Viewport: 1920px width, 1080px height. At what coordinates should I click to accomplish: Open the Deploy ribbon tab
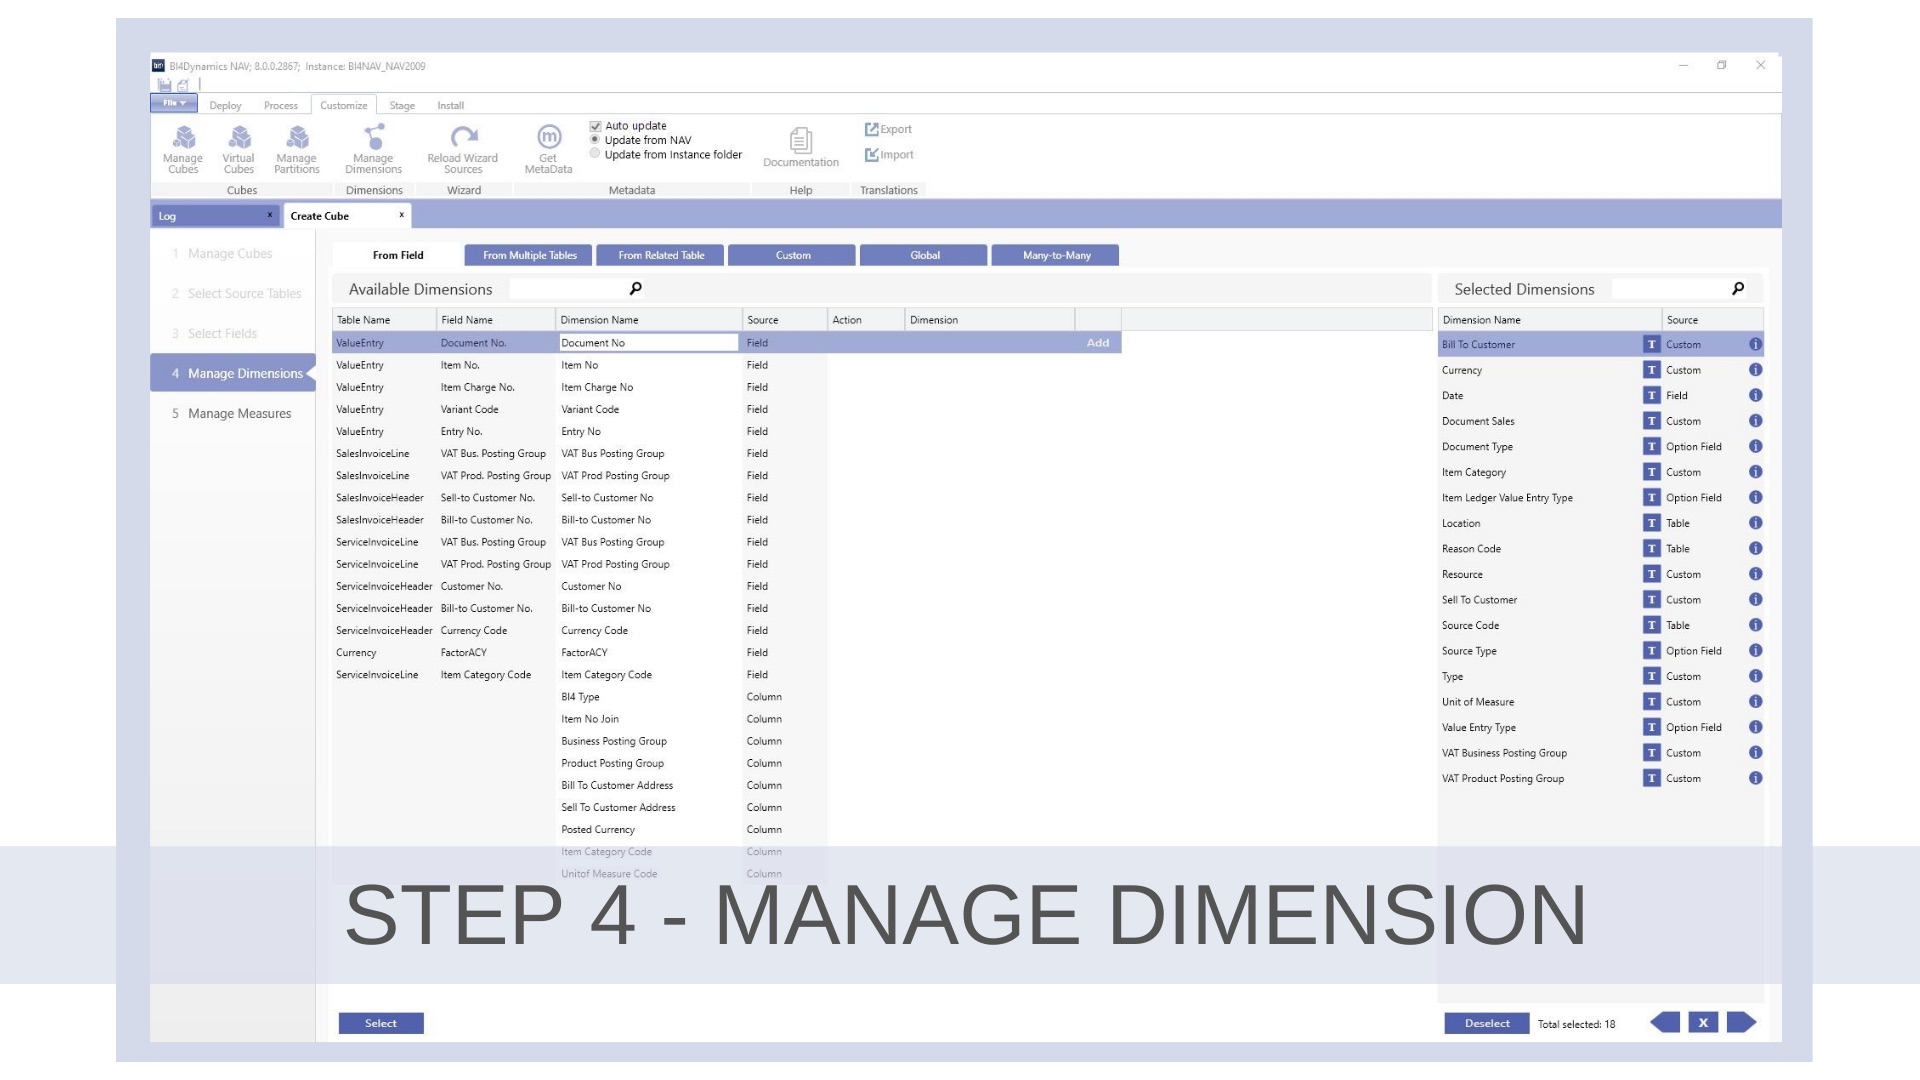click(225, 105)
